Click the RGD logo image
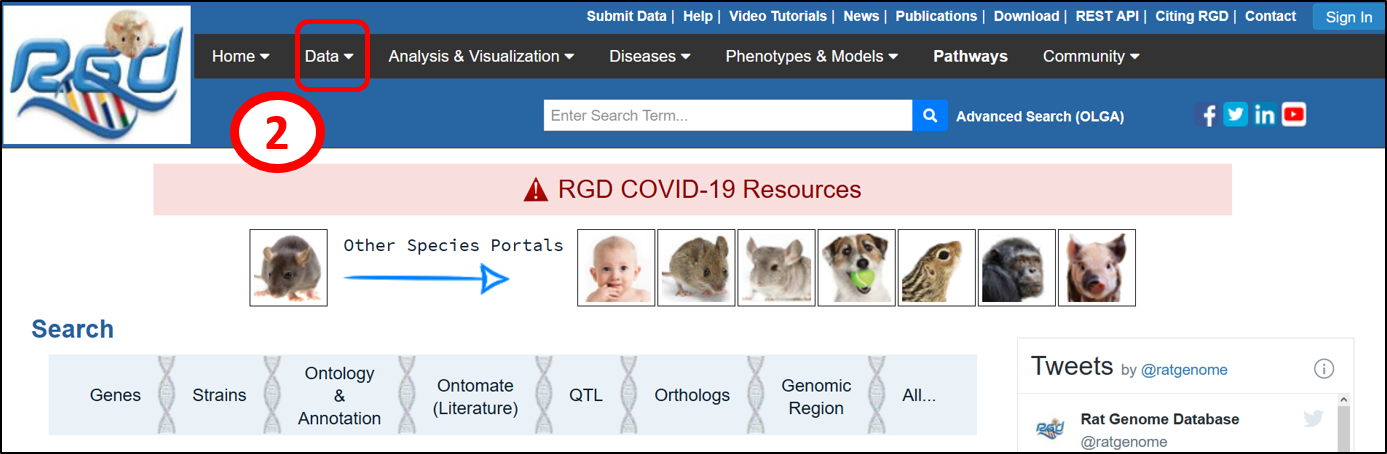 pos(97,75)
